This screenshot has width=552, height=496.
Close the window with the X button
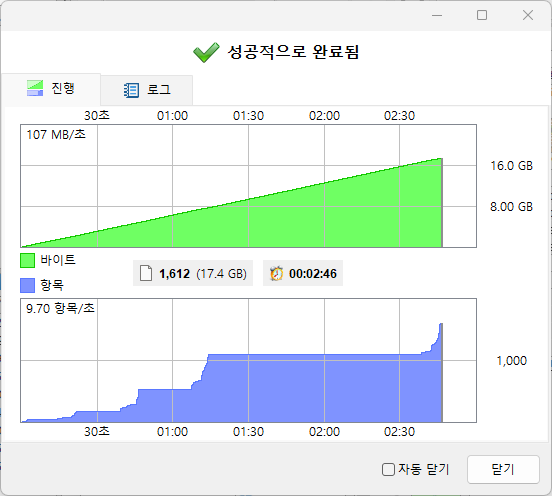click(528, 15)
